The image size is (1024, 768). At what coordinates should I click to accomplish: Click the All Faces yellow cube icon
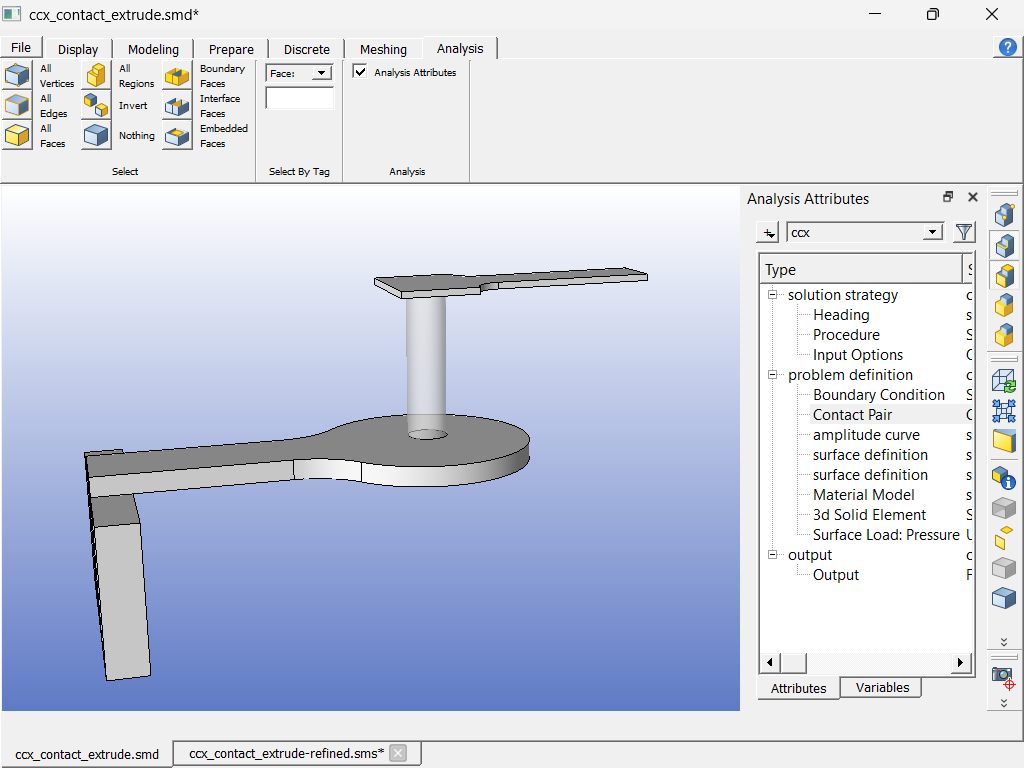point(18,135)
